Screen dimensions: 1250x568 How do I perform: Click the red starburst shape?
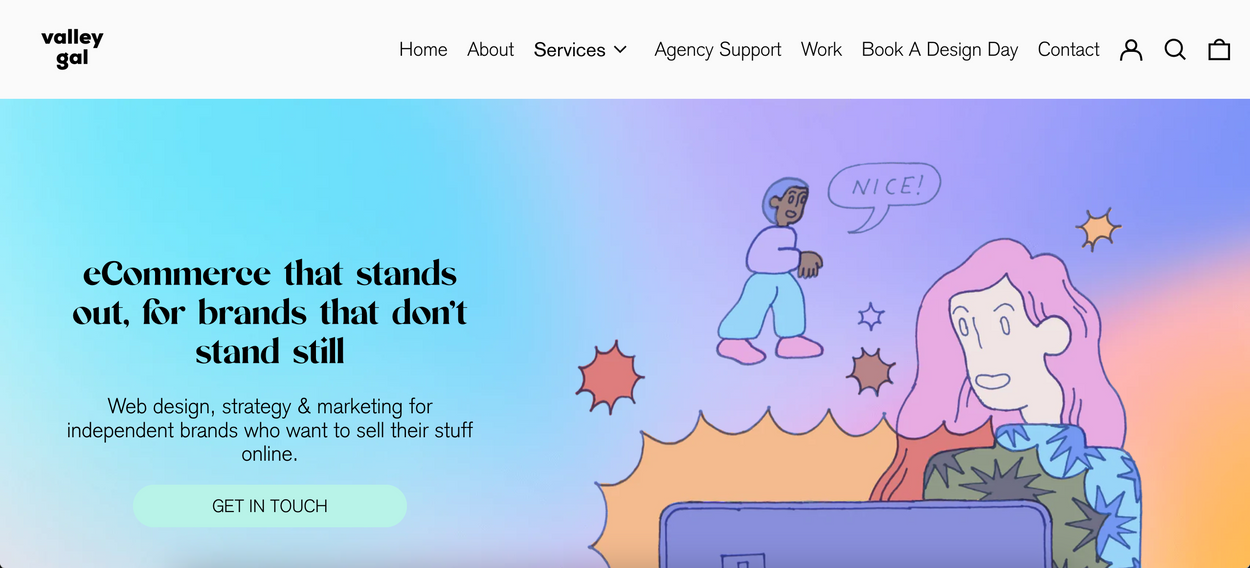tap(609, 376)
